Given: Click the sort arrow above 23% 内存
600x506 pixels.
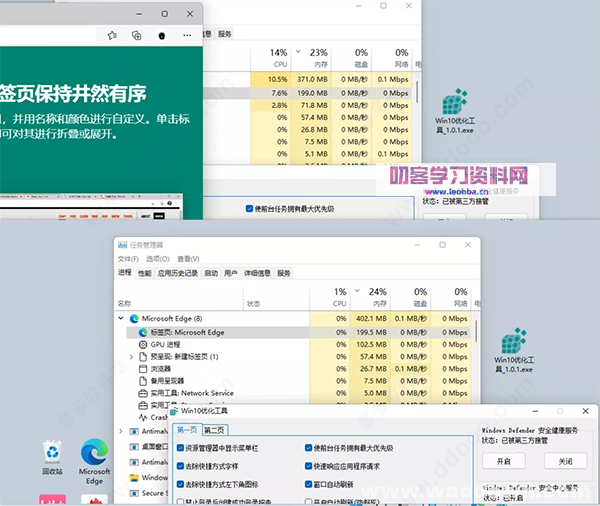Looking at the screenshot, I should pos(298,52).
